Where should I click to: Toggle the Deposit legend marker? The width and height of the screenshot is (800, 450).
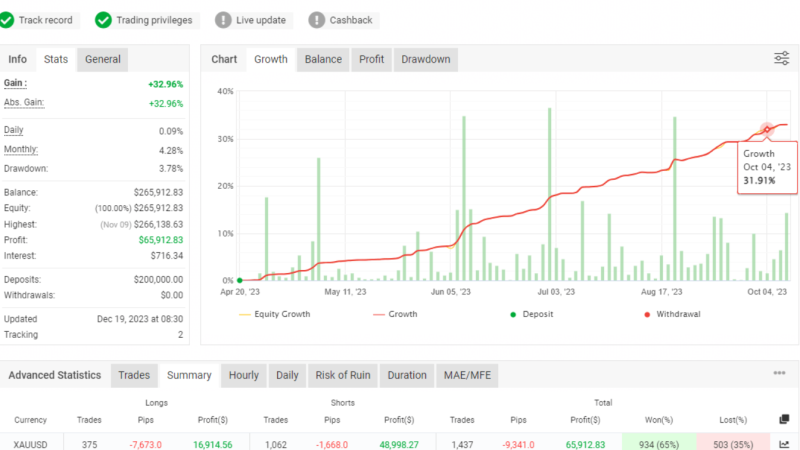[533, 314]
